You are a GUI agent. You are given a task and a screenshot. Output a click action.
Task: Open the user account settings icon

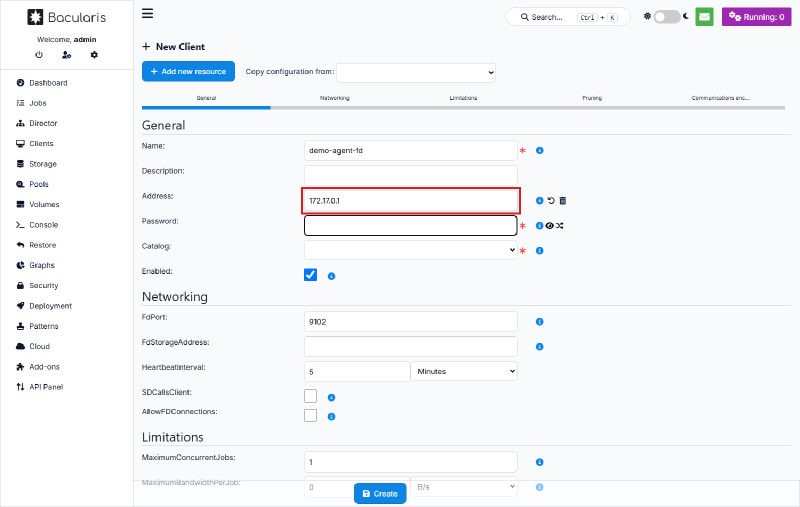tap(66, 55)
